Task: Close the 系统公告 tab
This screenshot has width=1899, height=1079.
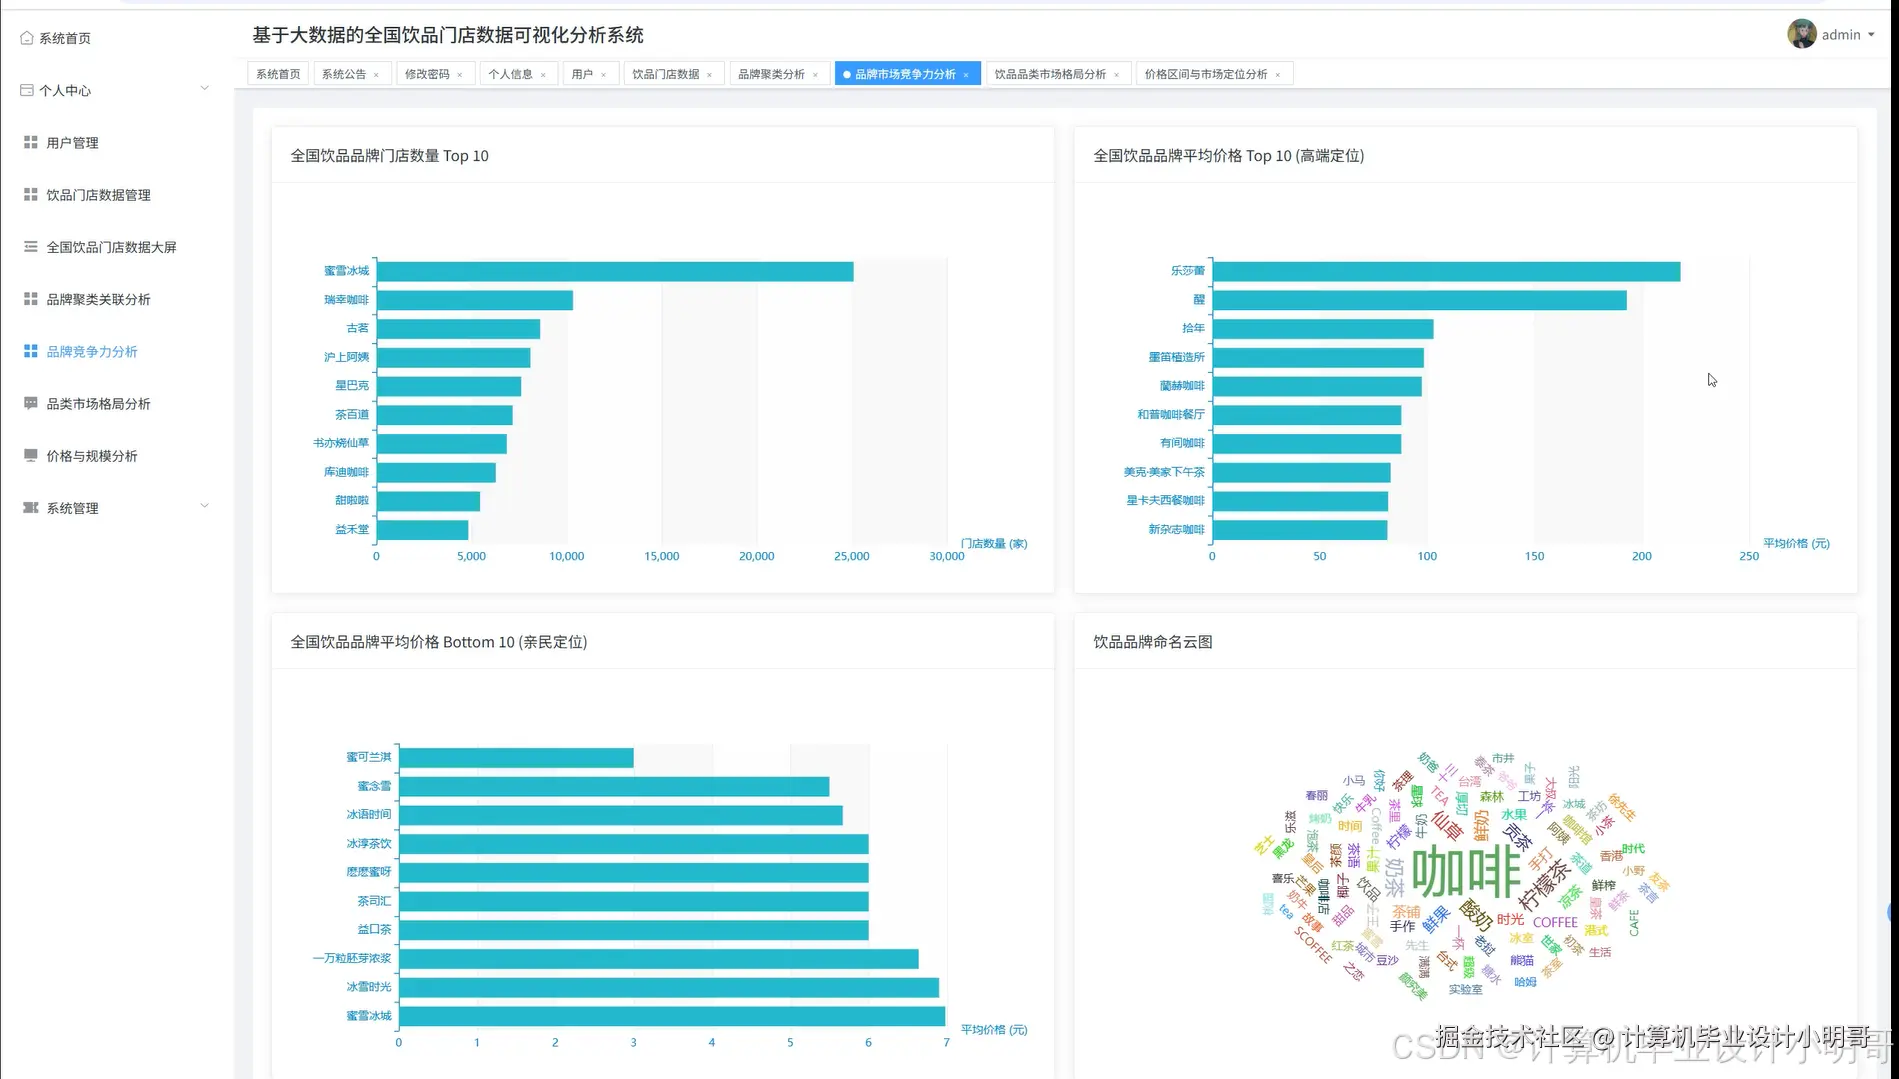Action: pyautogui.click(x=376, y=75)
